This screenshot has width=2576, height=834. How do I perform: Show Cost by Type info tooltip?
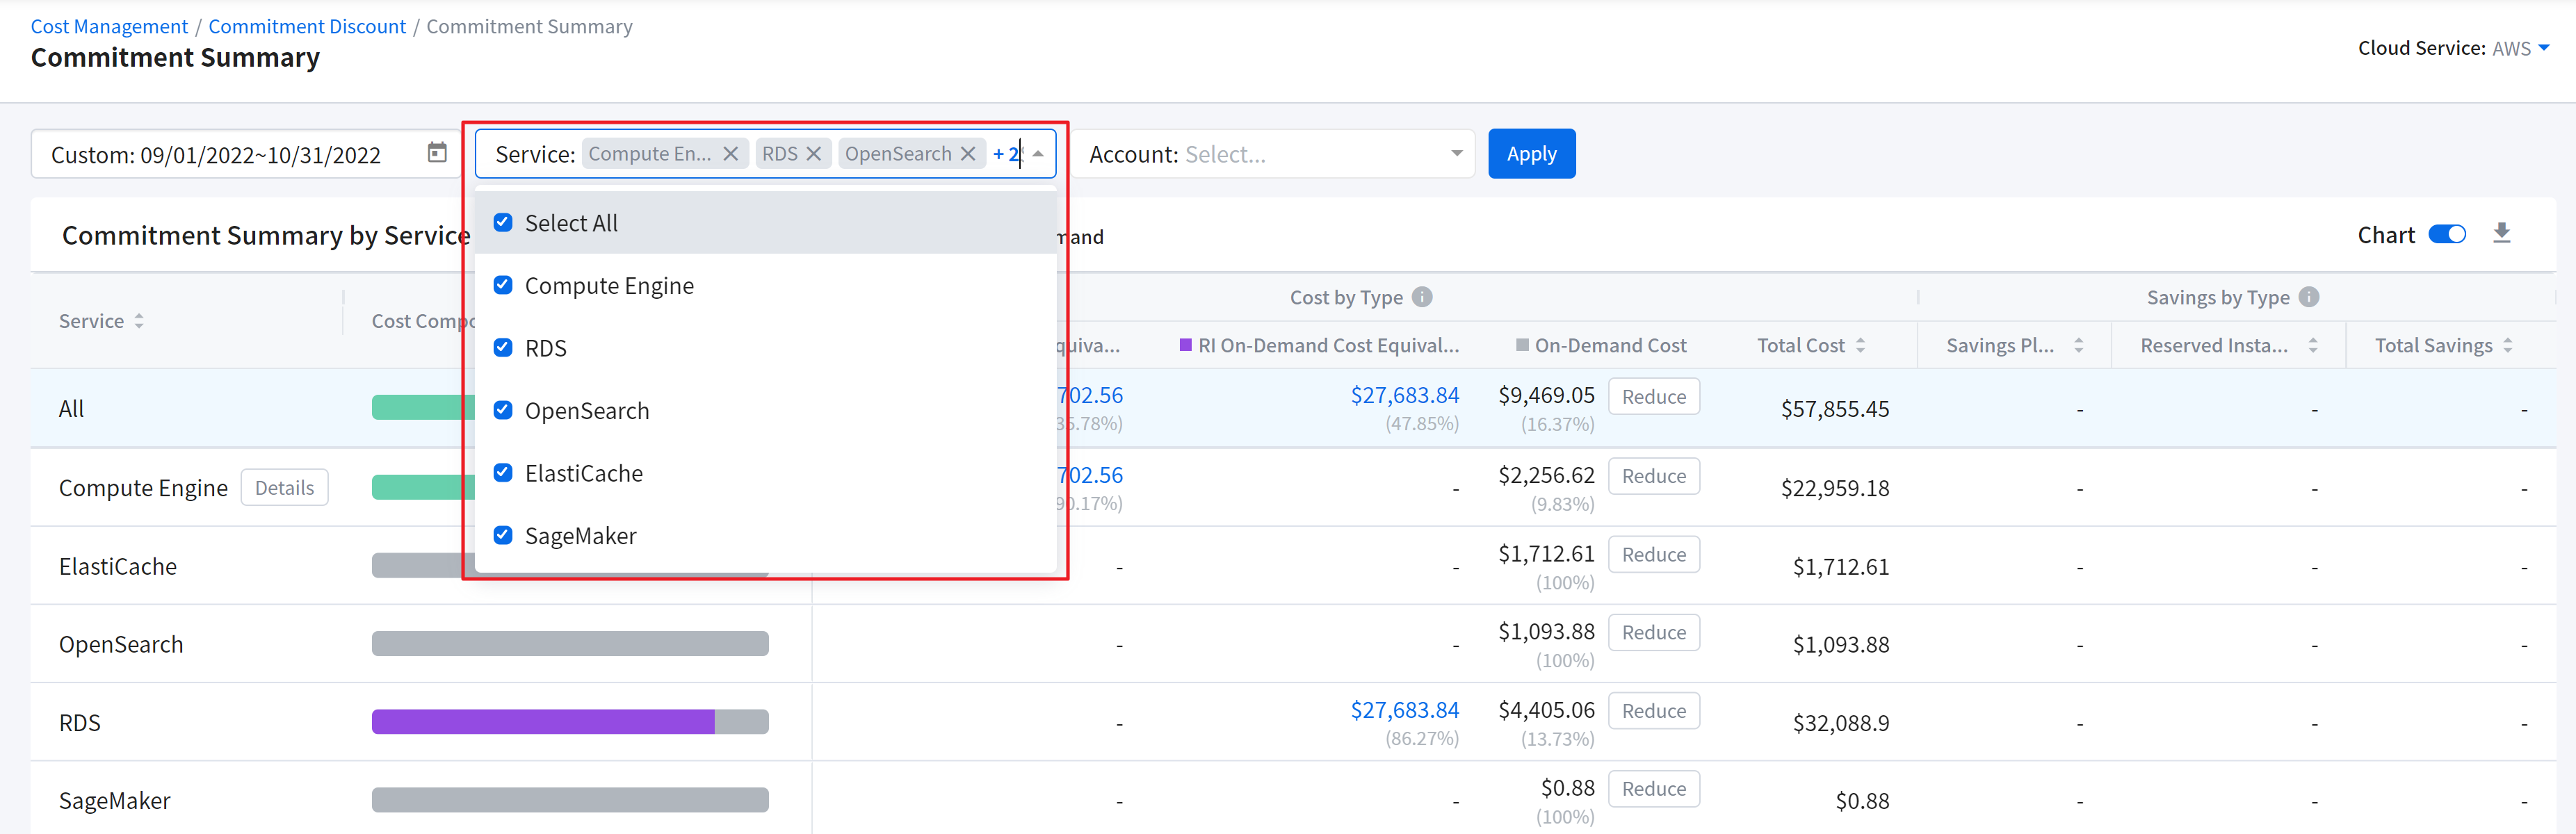tap(1422, 297)
